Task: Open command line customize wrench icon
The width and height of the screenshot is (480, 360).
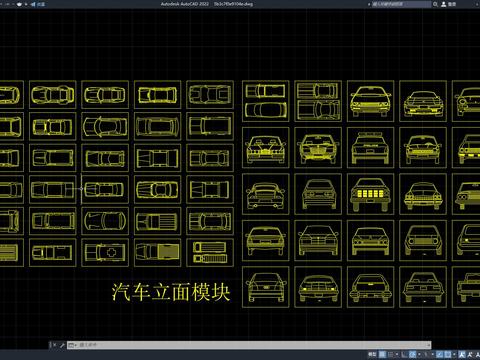Action: 62,345
